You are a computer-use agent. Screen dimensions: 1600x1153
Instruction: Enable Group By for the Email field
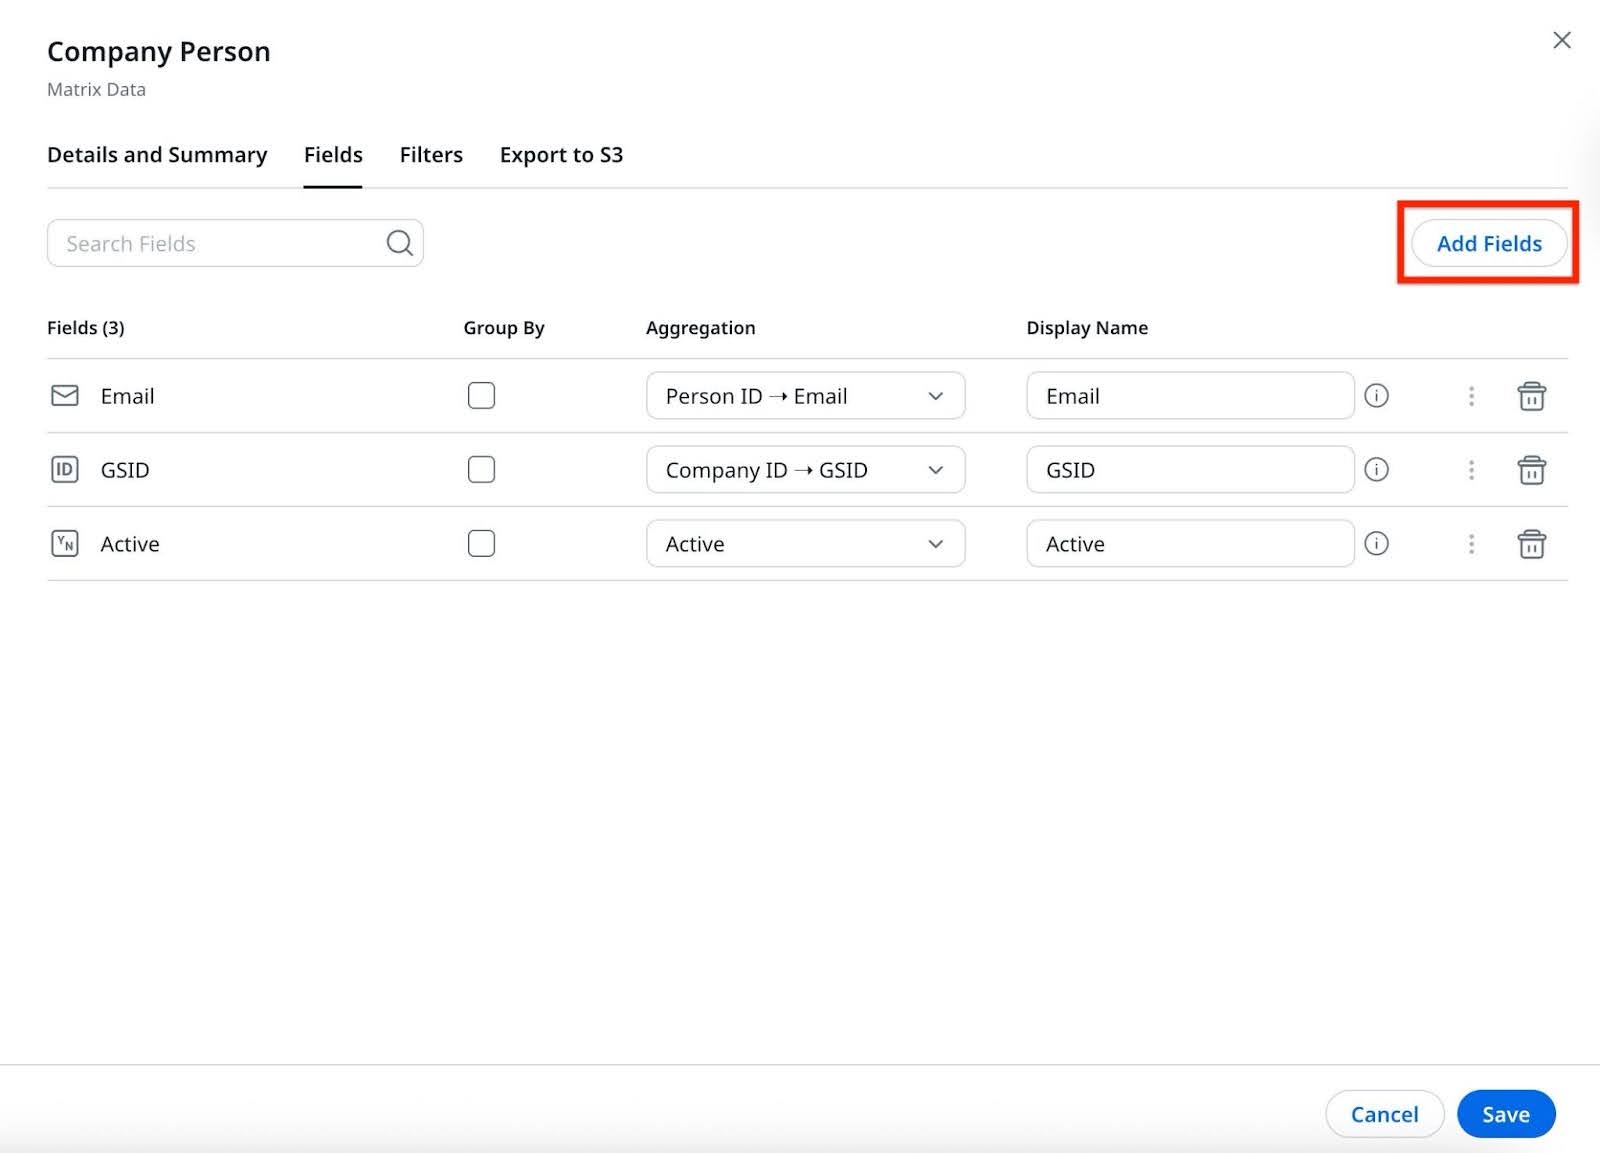[x=481, y=395]
